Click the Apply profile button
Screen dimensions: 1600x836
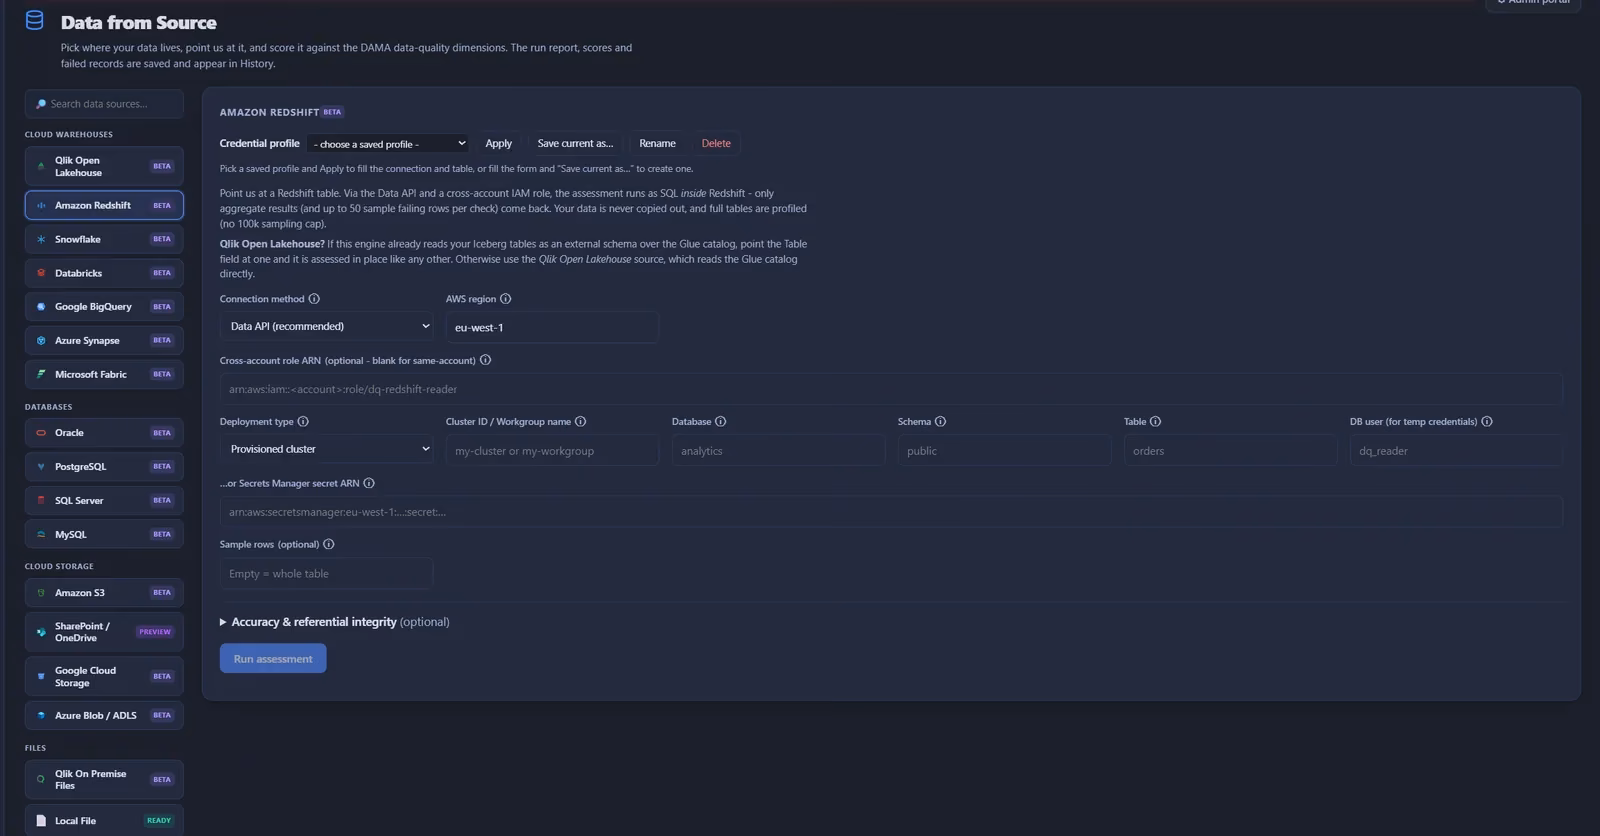[498, 144]
